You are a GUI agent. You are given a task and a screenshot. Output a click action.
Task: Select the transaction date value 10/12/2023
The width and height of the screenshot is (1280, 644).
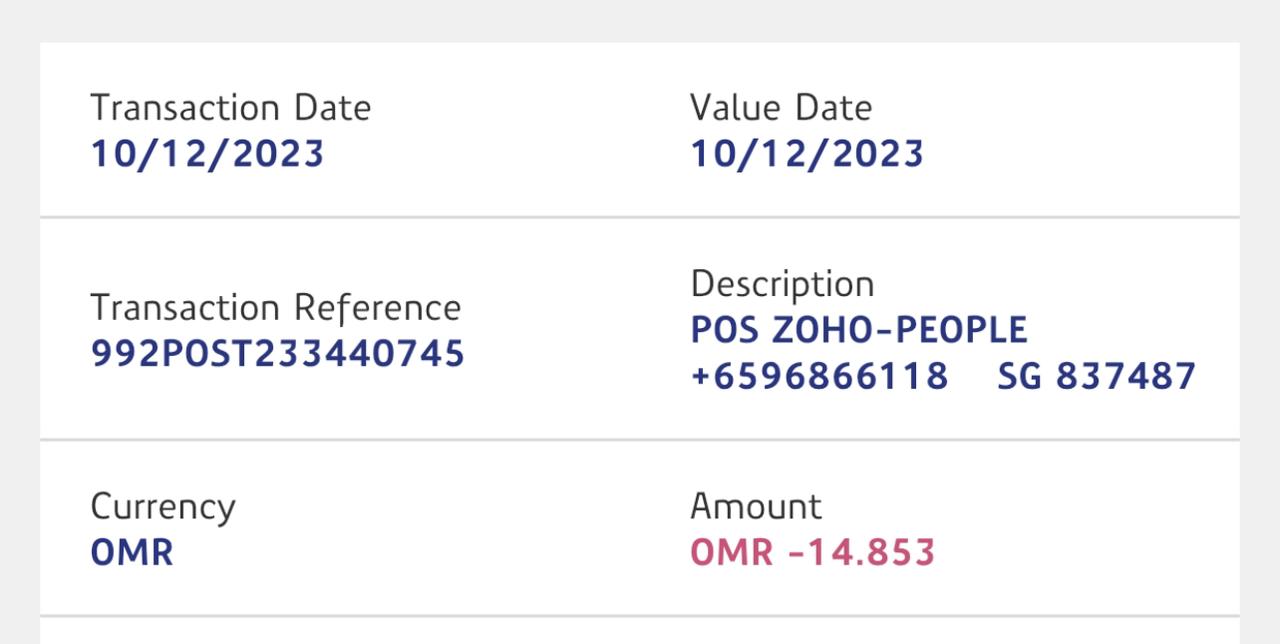click(x=207, y=154)
